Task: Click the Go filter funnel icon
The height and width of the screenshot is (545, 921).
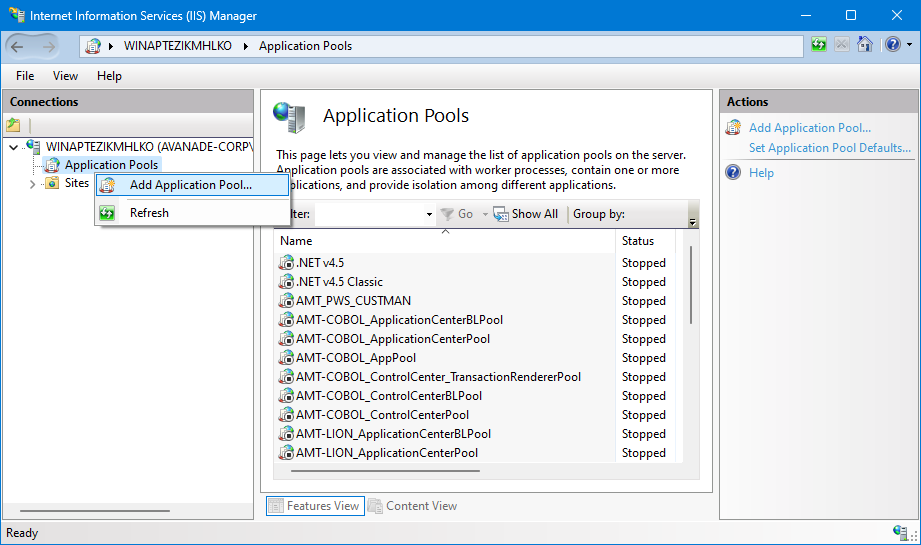Action: 447,214
